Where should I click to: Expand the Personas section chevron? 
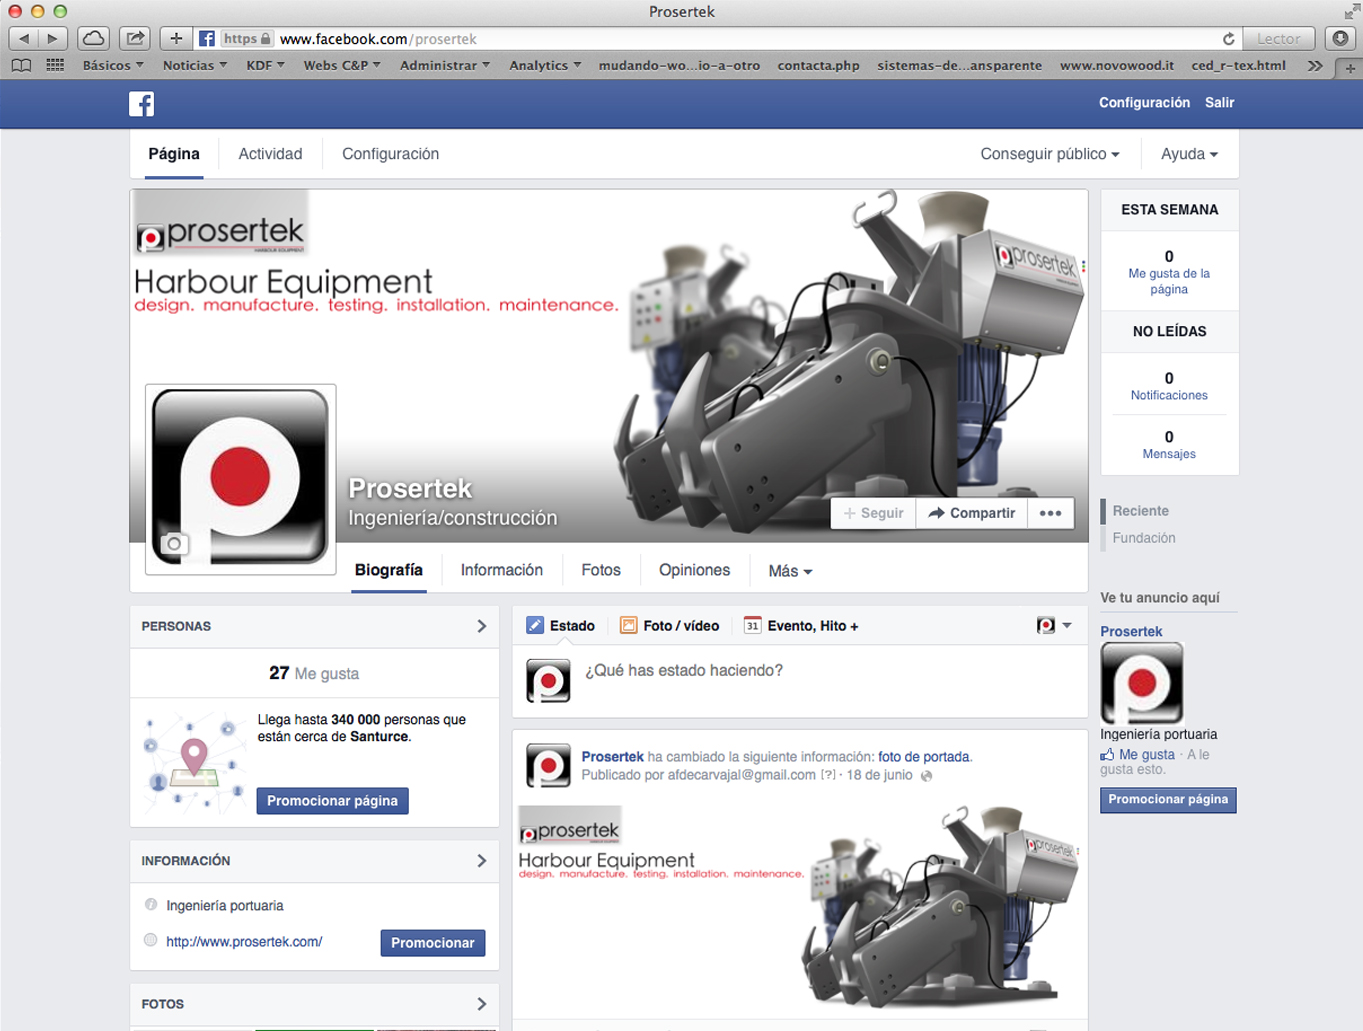tap(482, 626)
